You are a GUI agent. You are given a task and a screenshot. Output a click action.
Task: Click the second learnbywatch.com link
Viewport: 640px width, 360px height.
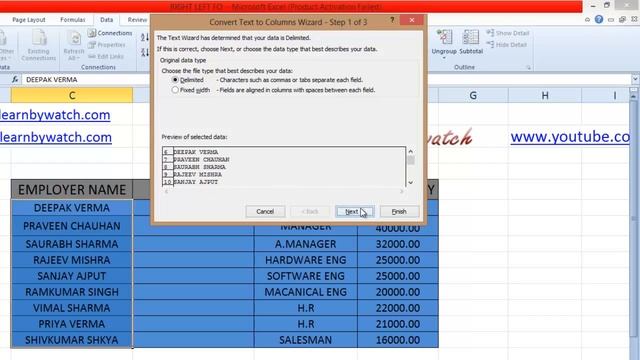[56, 137]
